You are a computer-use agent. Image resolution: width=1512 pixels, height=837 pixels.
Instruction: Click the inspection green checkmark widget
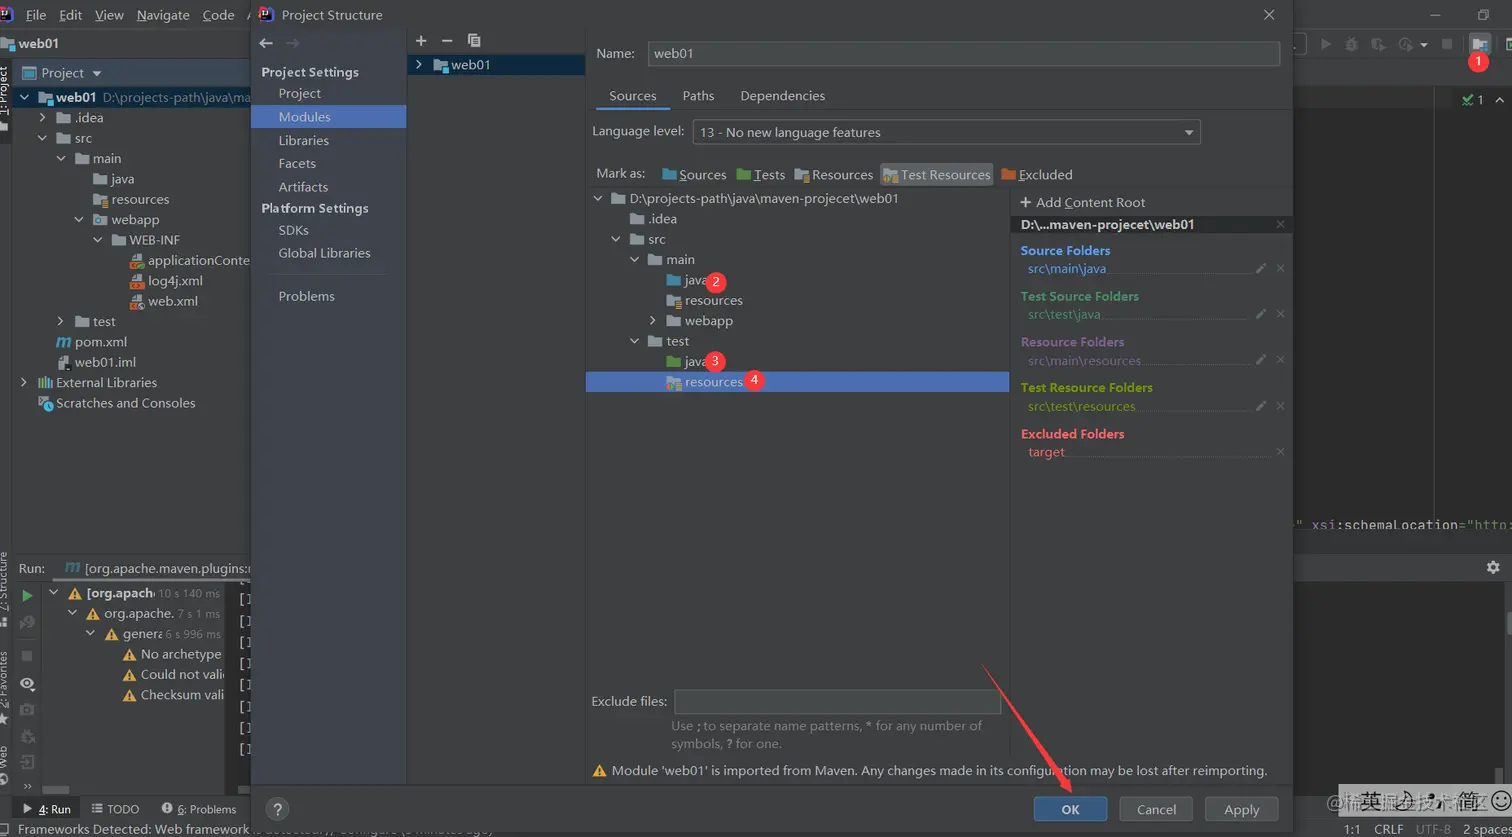[x=1472, y=100]
